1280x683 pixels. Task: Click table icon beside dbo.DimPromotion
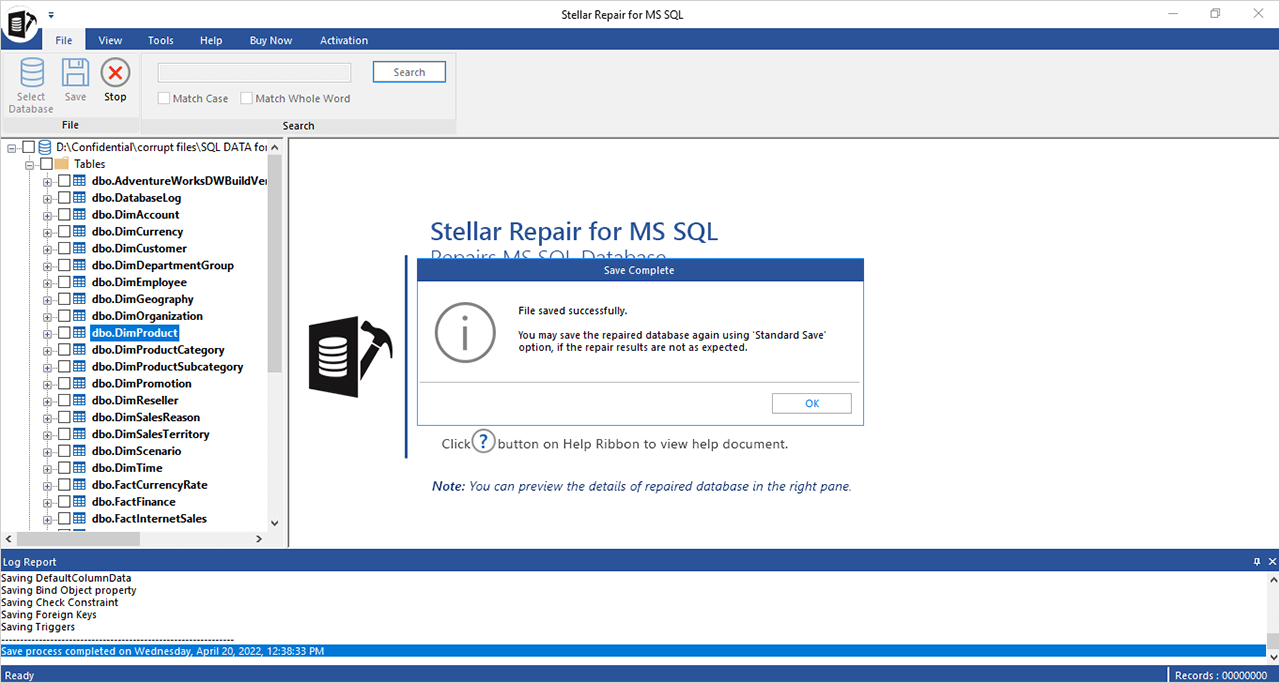80,384
